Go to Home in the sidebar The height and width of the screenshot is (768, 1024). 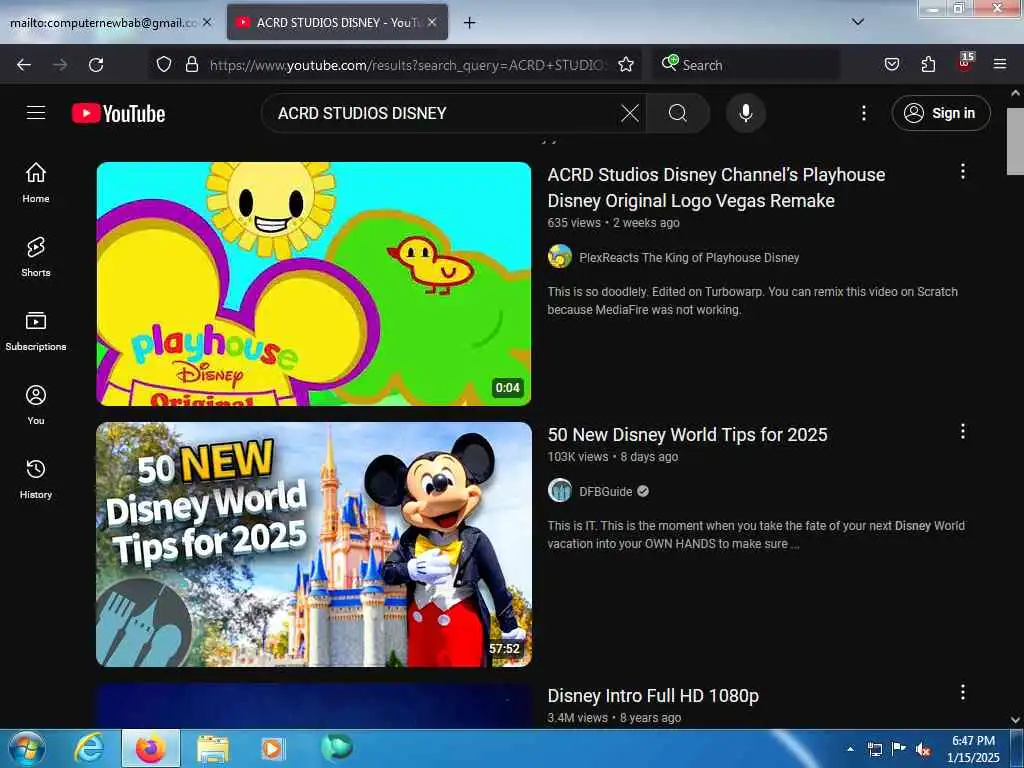click(x=36, y=183)
